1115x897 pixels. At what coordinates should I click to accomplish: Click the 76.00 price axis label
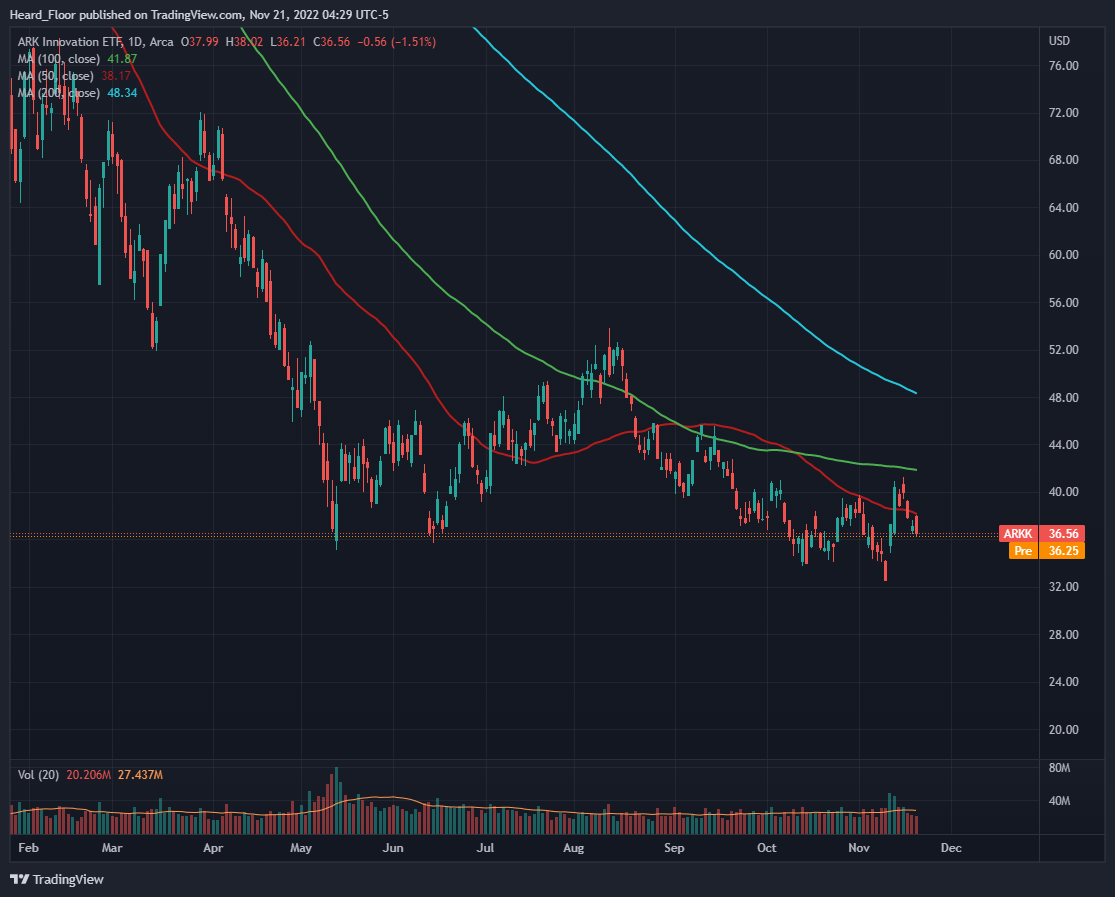1063,65
